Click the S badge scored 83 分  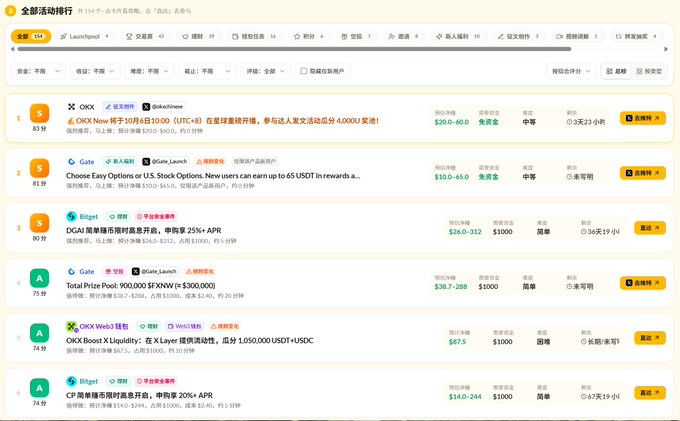39,114
